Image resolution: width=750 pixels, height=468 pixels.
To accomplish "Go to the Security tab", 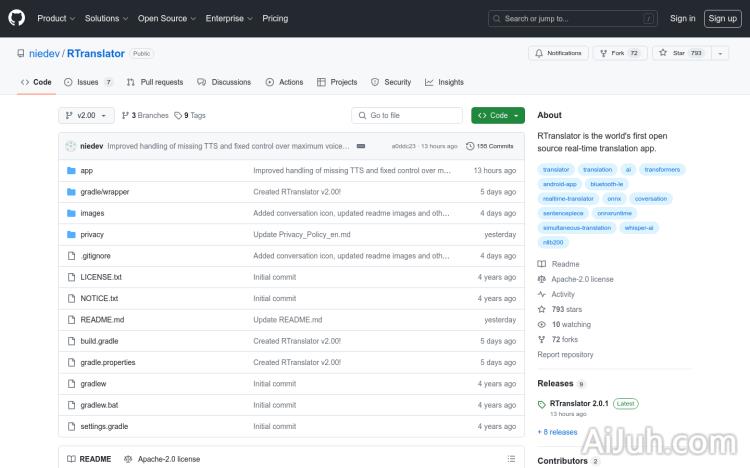I will point(391,82).
